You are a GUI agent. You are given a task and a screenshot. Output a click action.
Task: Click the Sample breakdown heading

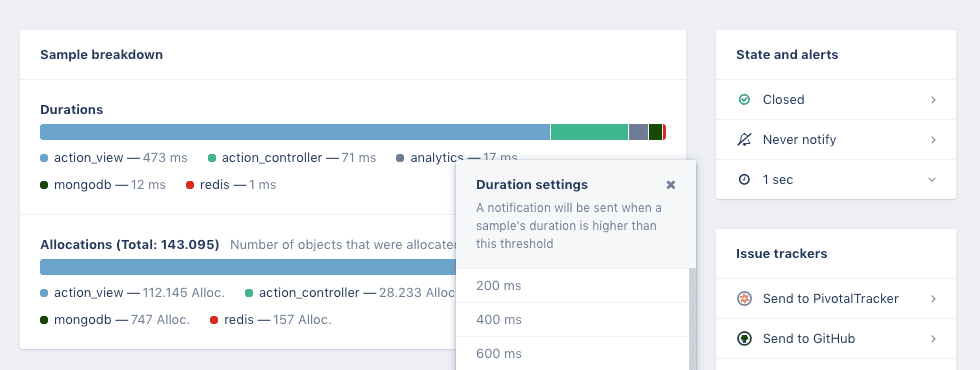click(101, 54)
